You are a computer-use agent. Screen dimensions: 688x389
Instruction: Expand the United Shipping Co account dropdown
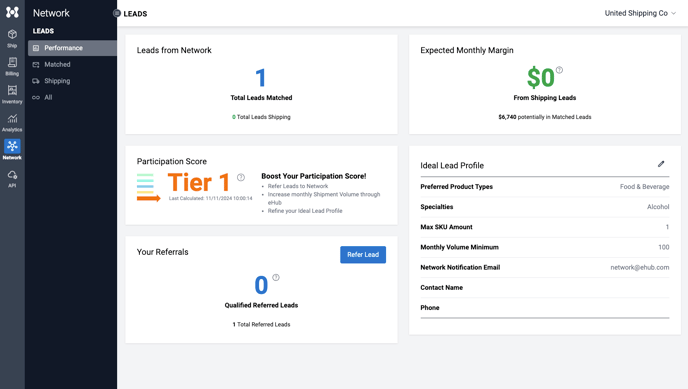click(x=640, y=13)
